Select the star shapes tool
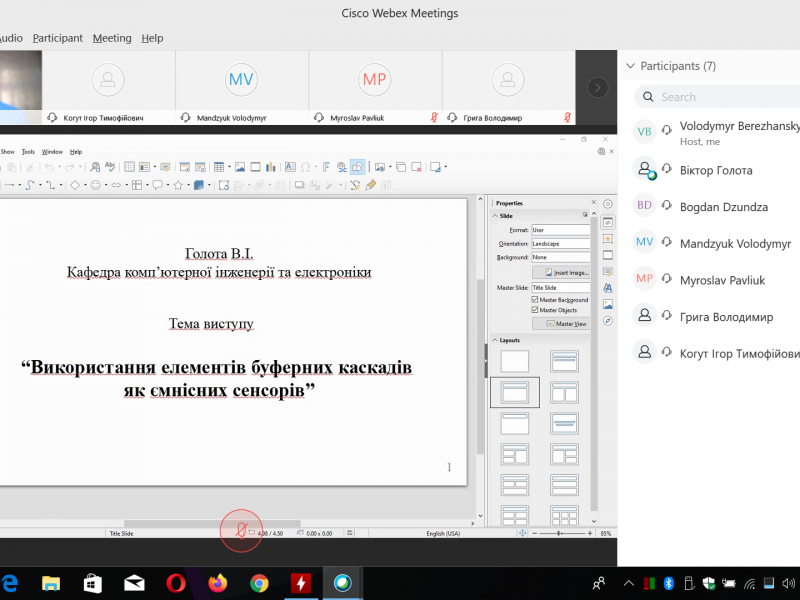The width and height of the screenshot is (800, 600). [x=177, y=185]
